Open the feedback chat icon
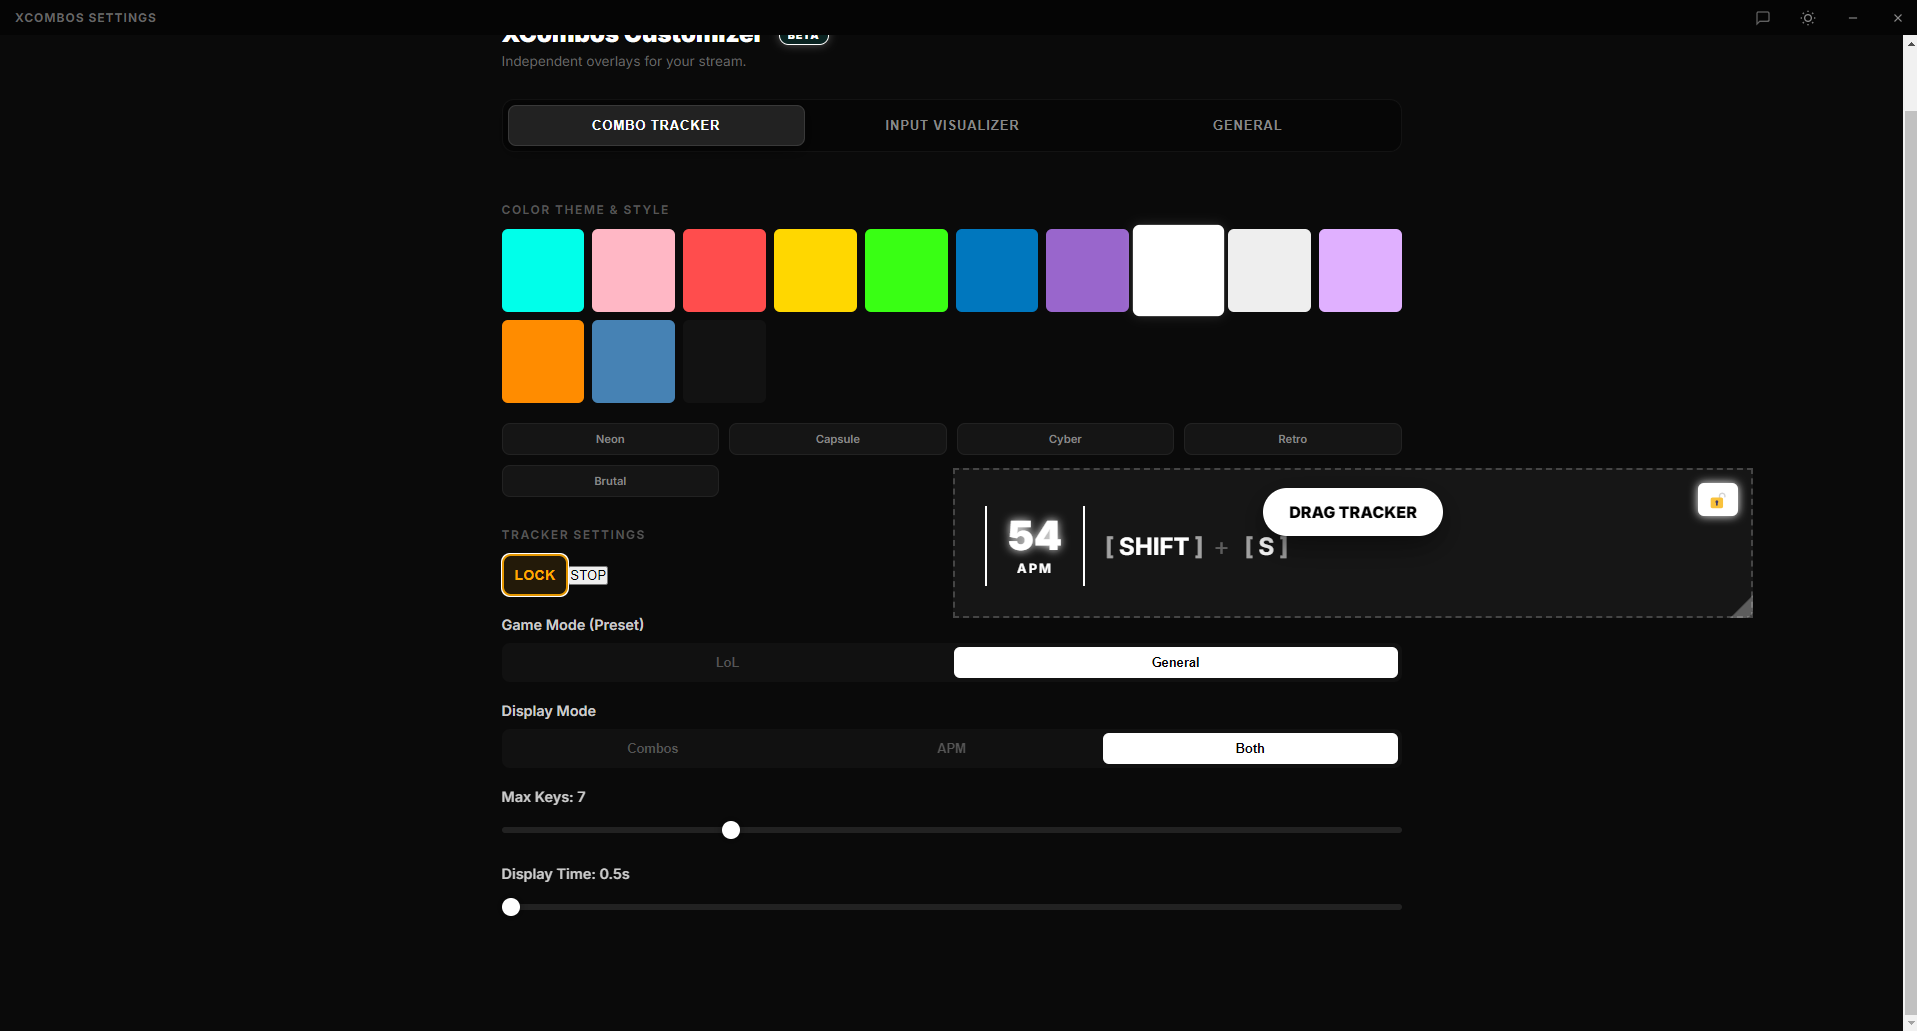The width and height of the screenshot is (1917, 1031). 1762,17
